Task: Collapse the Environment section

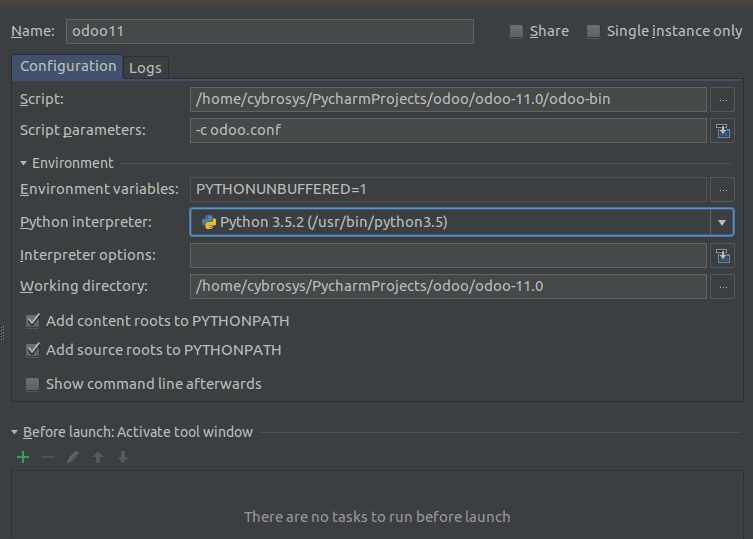Action: tap(24, 163)
